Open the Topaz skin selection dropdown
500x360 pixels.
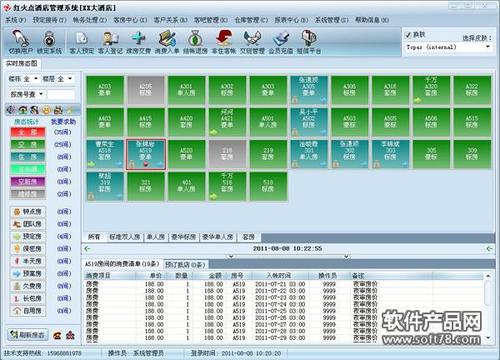pos(448,47)
